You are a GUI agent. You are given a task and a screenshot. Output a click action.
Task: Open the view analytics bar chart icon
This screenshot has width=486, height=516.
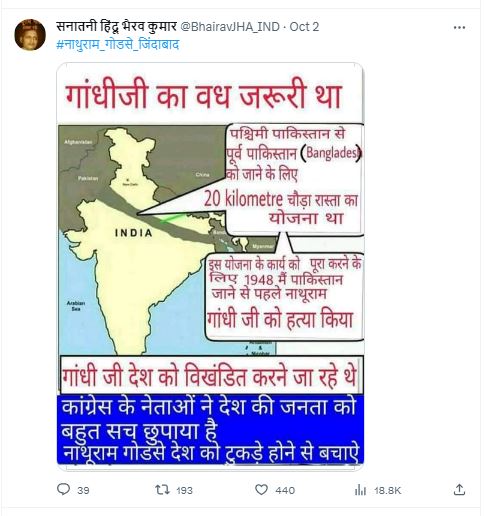pos(360,490)
